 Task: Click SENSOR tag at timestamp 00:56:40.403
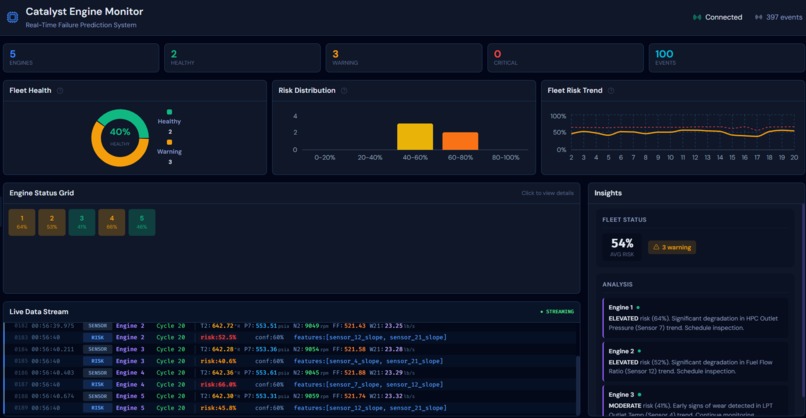pos(98,373)
